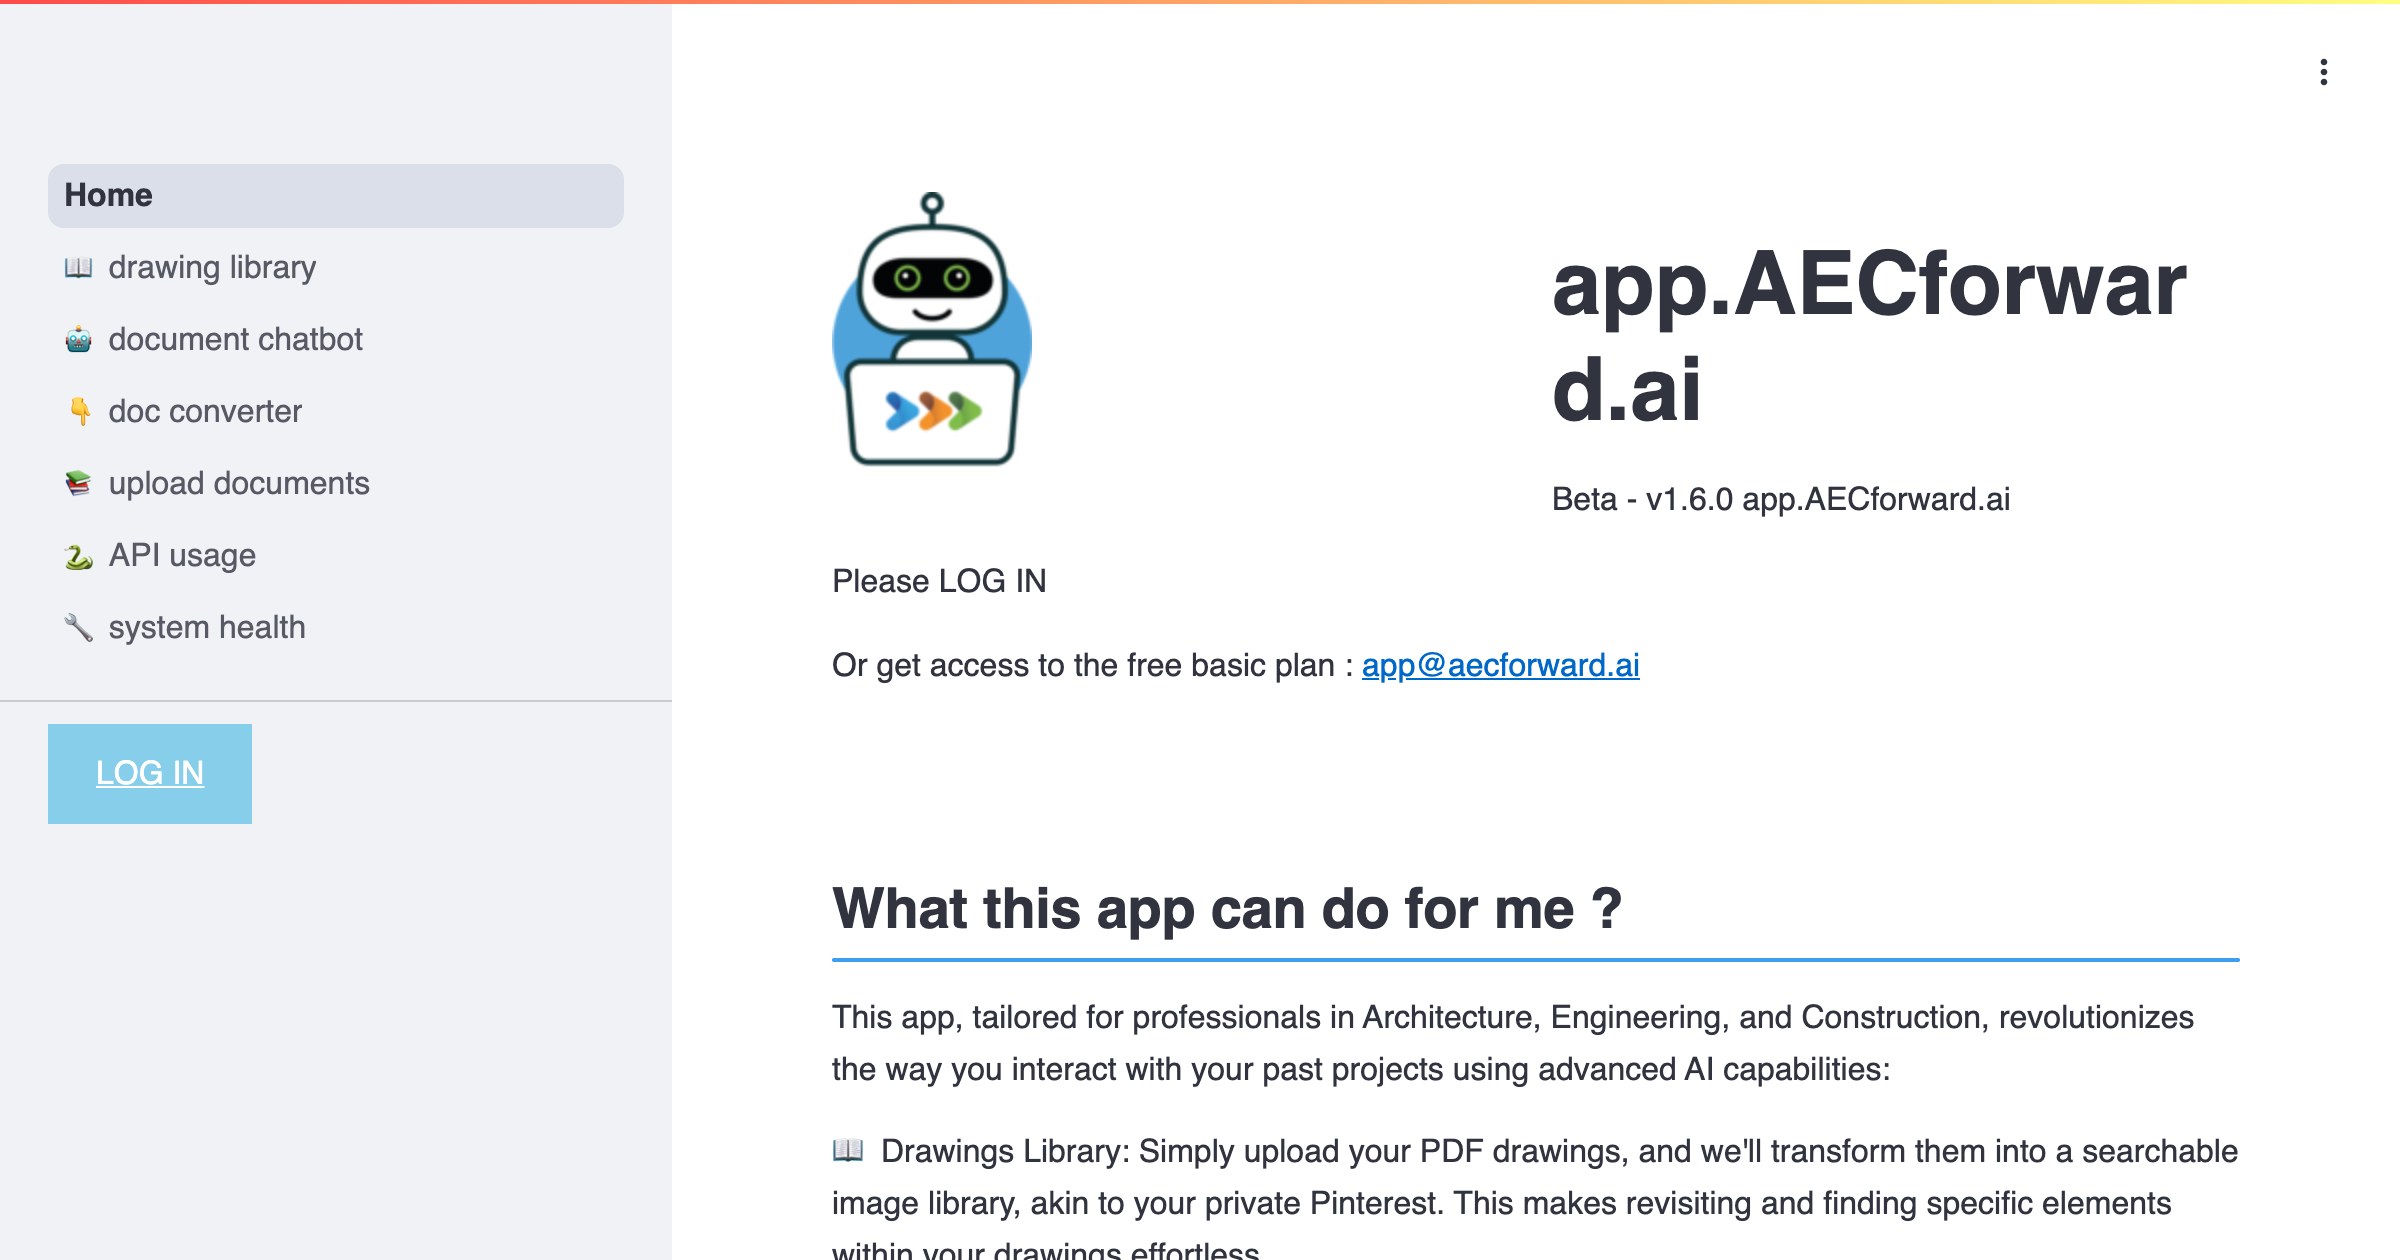
Task: Click the pointing hand icon beside doc converter
Action: [79, 411]
